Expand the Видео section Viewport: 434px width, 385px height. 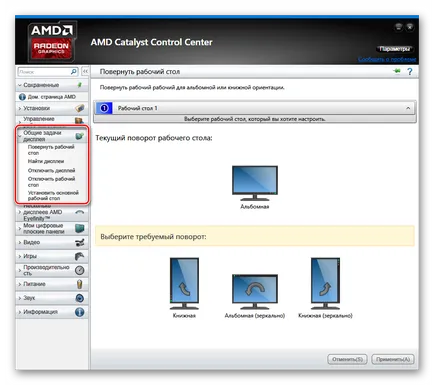coord(20,242)
